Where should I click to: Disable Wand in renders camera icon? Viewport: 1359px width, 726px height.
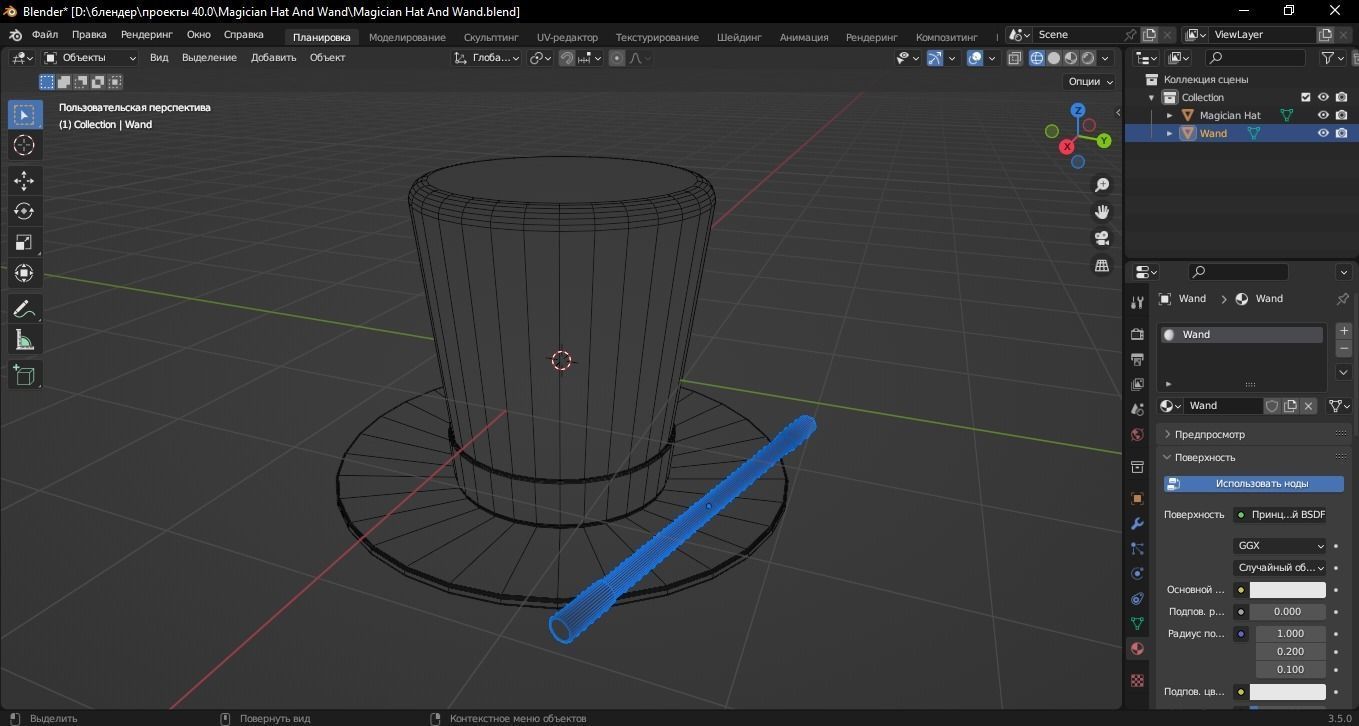(x=1341, y=133)
